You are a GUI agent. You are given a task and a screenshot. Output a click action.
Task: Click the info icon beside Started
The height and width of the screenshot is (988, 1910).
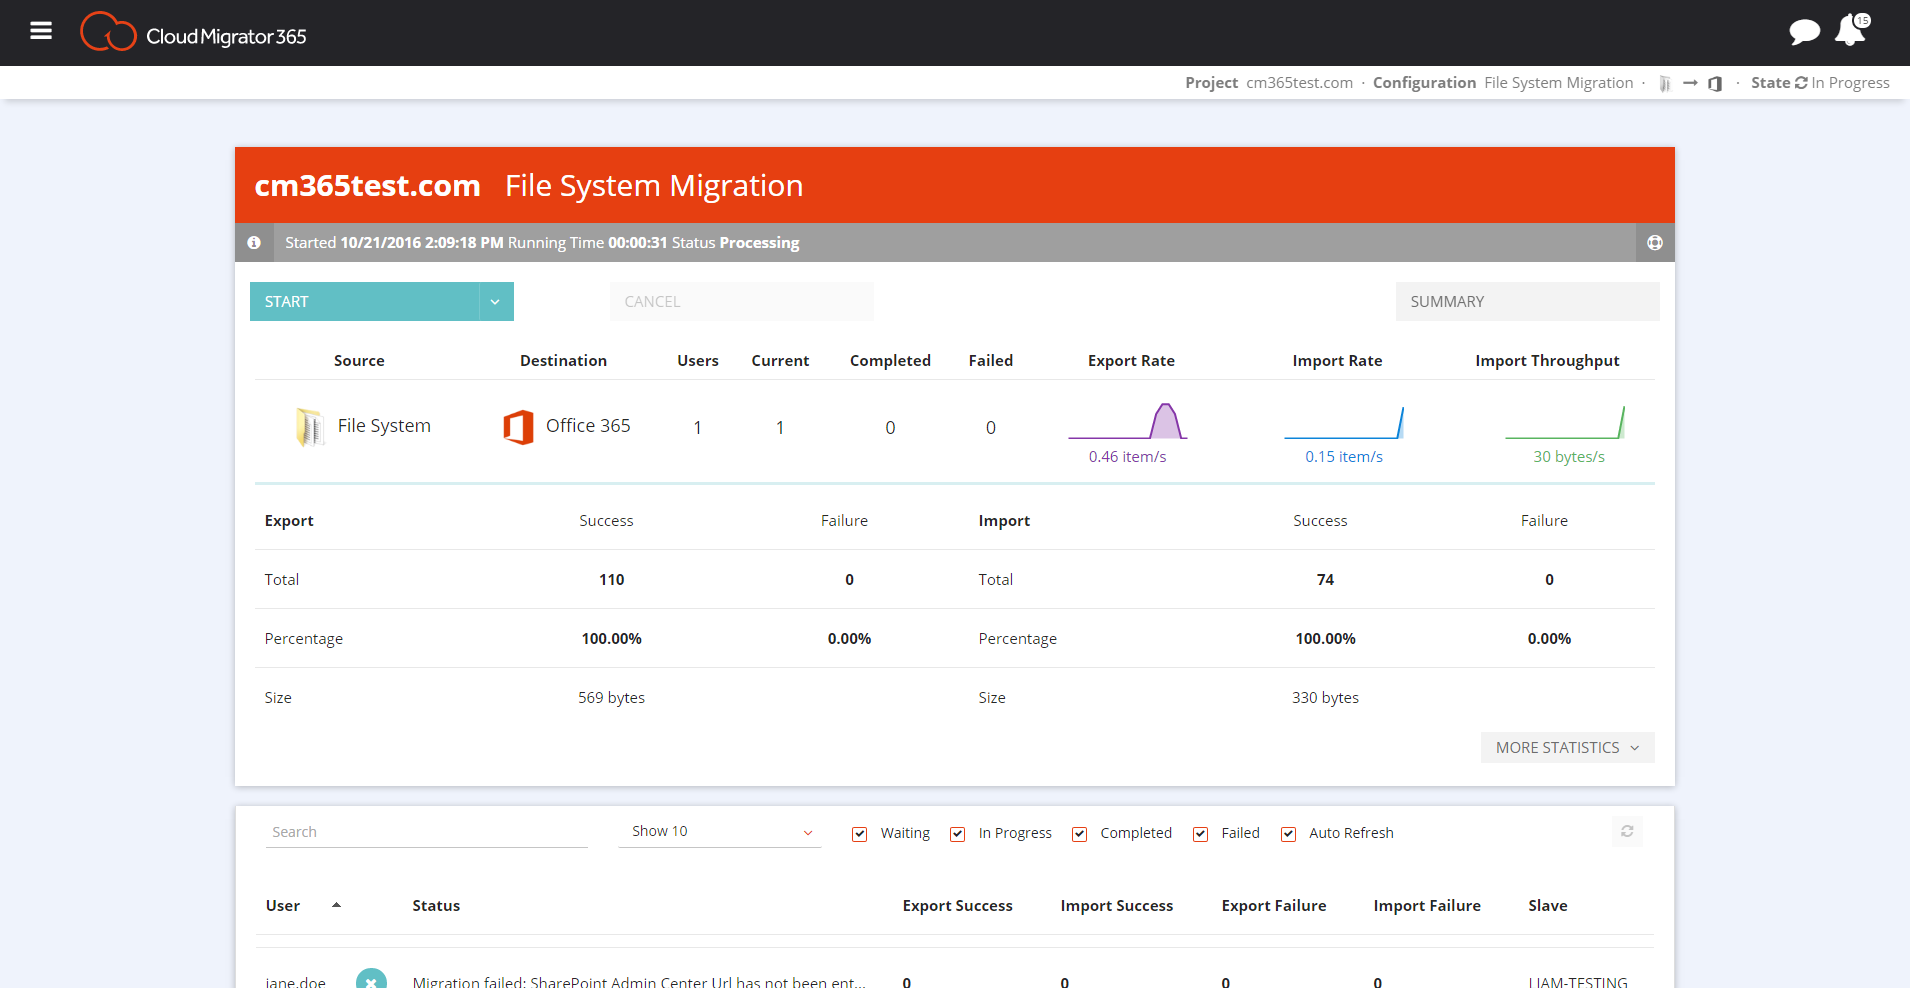[x=254, y=243]
